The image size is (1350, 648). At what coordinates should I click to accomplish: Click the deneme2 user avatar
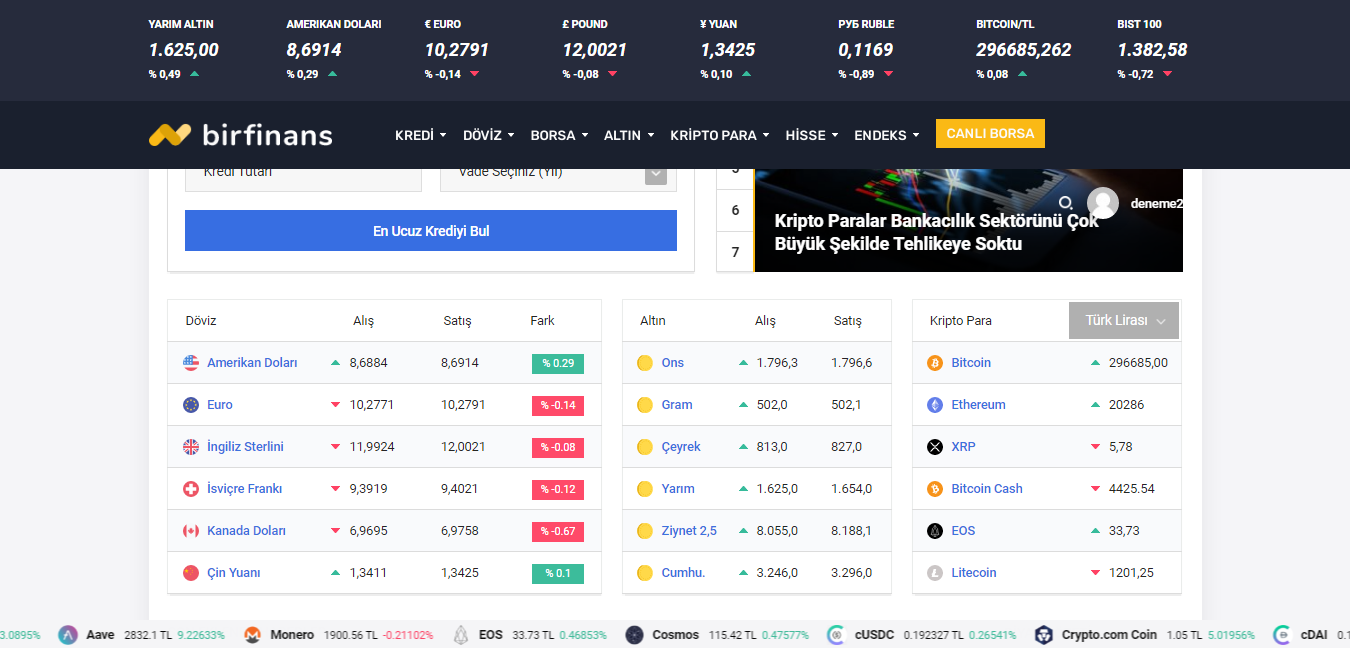coord(1103,203)
